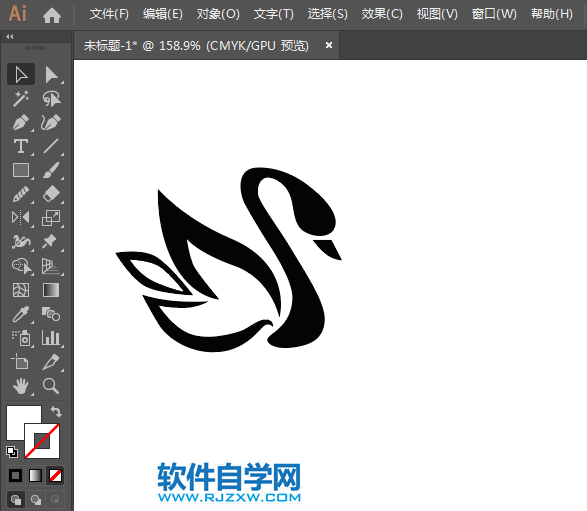Screen dimensions: 587x511
Task: Select the Rectangle tool
Action: [x=21, y=170]
